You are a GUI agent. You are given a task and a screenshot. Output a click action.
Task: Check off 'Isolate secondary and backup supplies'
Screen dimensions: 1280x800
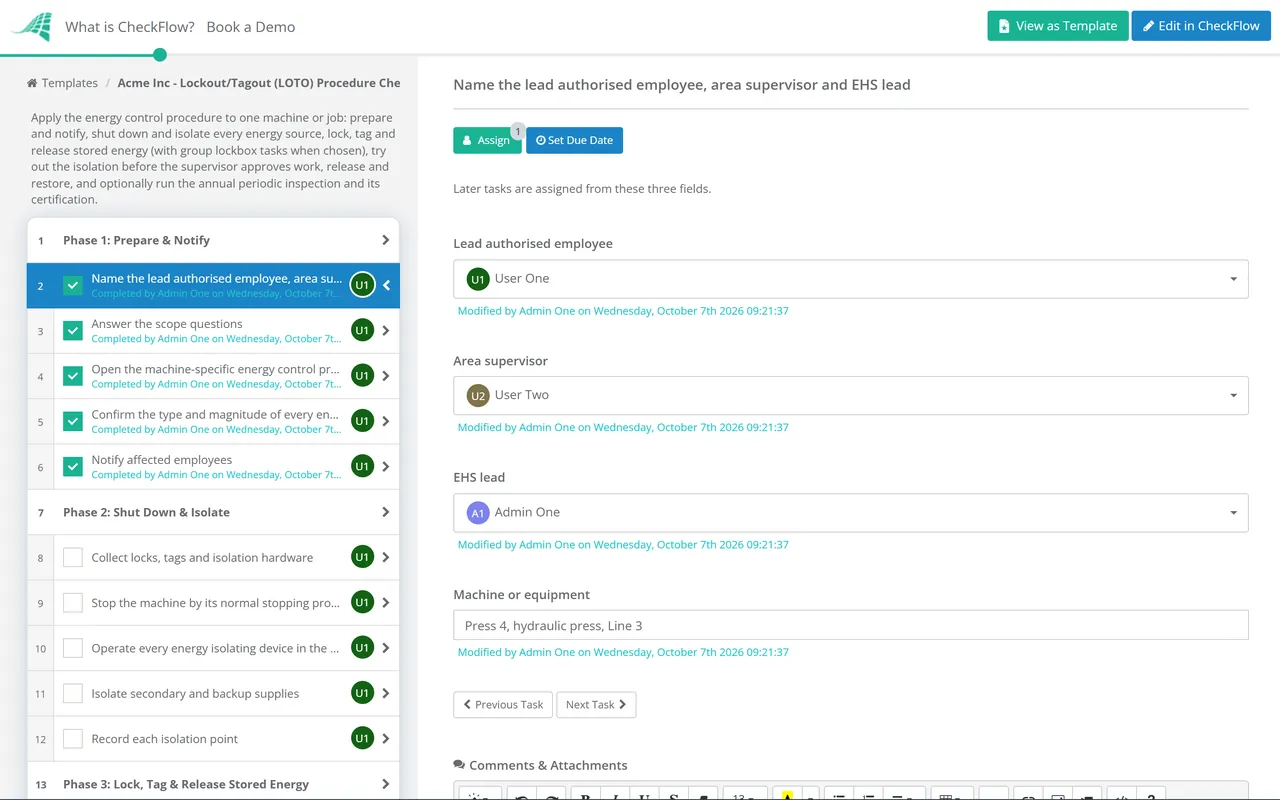(73, 694)
